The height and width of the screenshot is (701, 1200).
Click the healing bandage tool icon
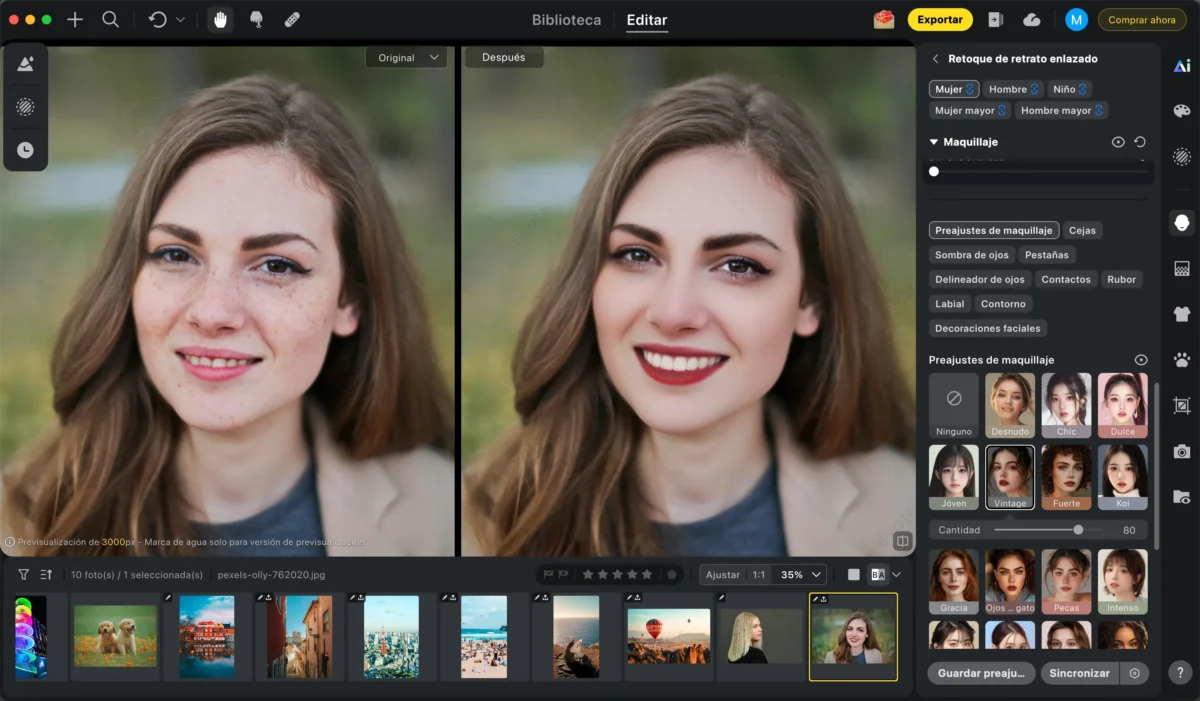point(292,19)
